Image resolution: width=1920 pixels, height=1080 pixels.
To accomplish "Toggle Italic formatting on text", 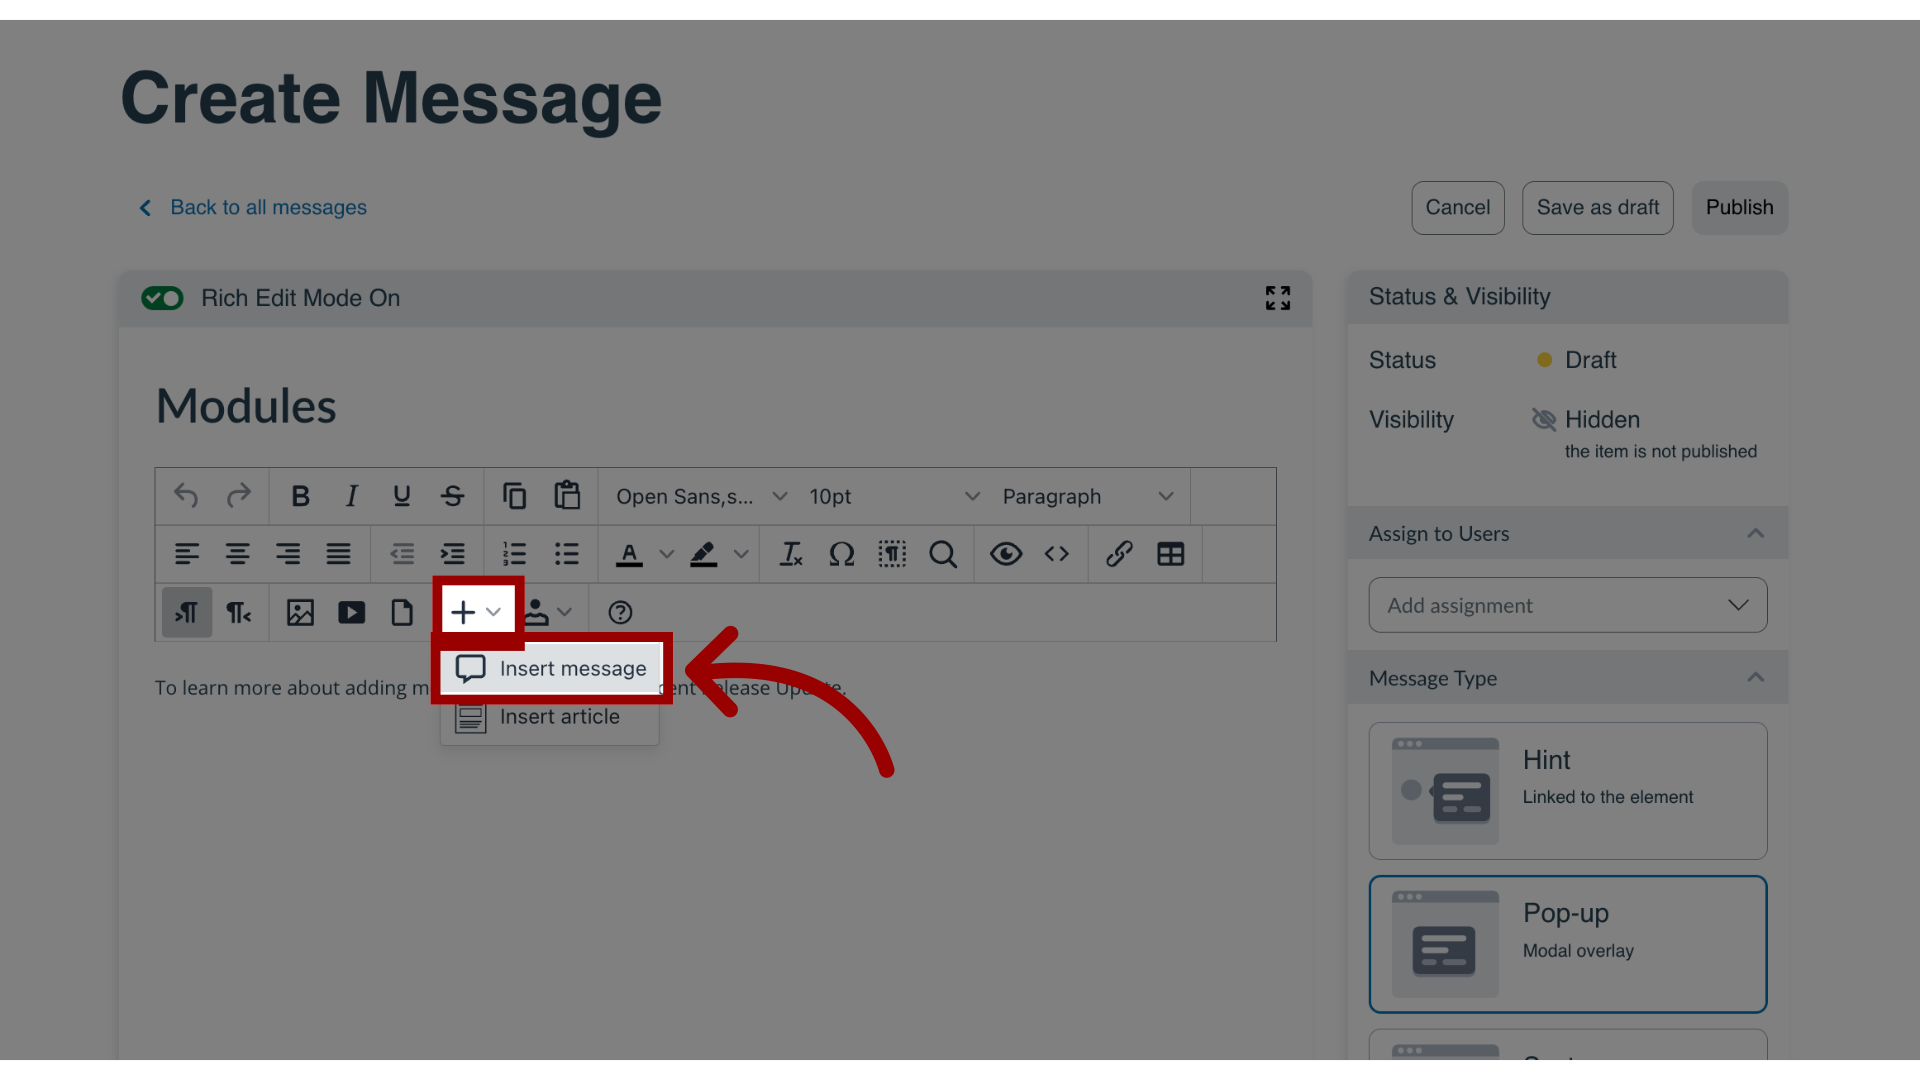I will pos(351,497).
